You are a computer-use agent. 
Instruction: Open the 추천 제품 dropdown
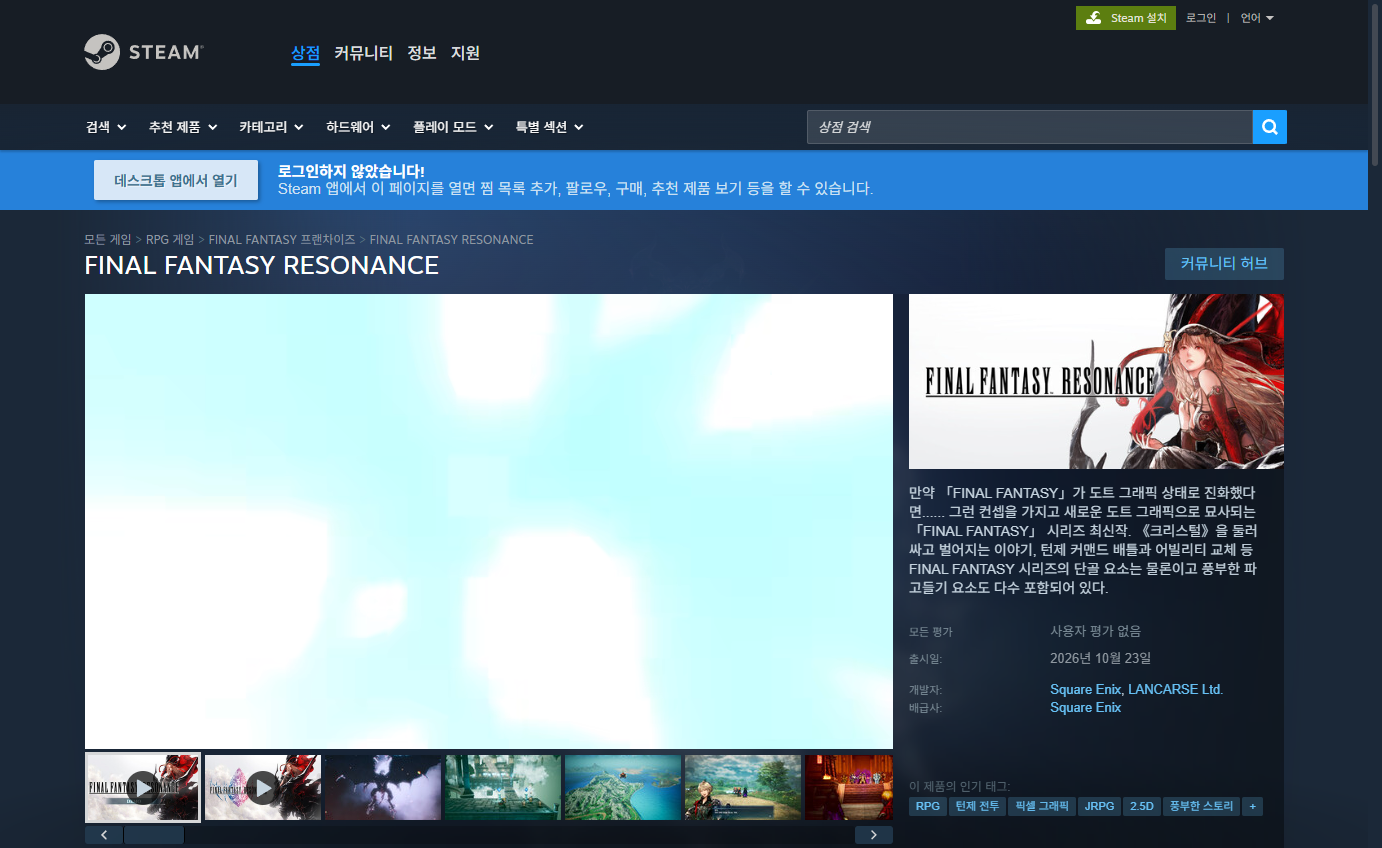pos(183,127)
